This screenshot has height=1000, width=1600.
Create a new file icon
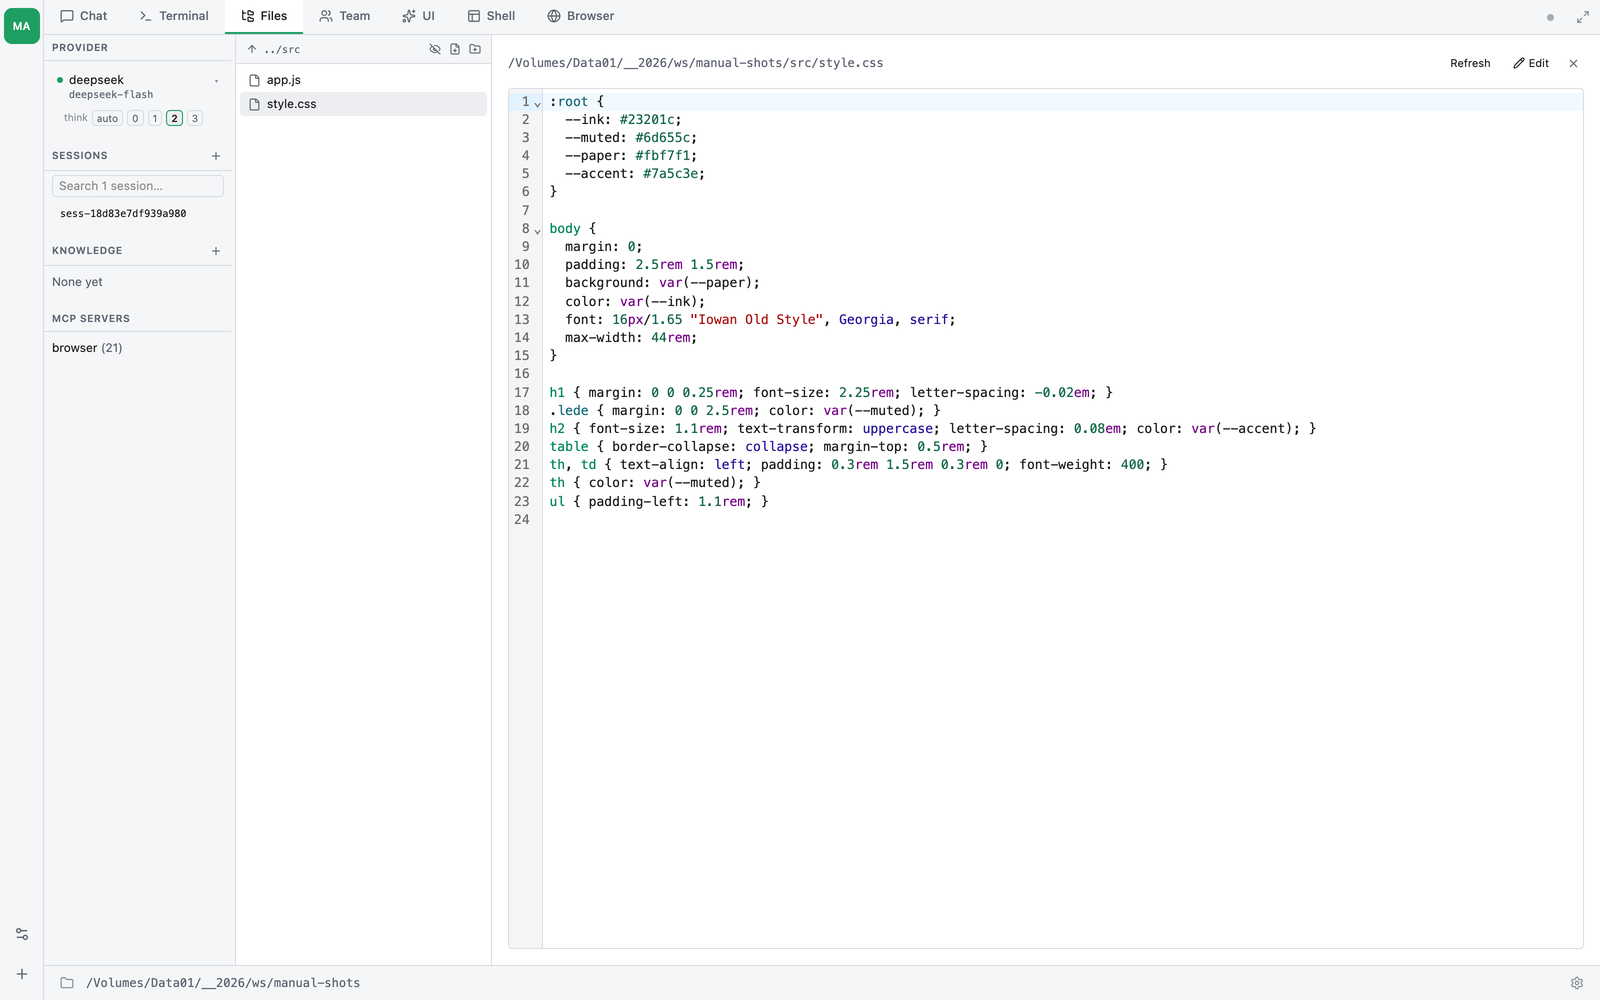[x=455, y=49]
